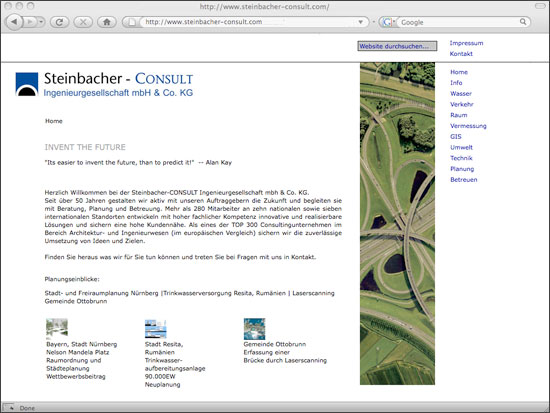This screenshot has height=413, width=550.
Task: Click the Brücke durch Laserscanning caption
Action: [x=285, y=360]
